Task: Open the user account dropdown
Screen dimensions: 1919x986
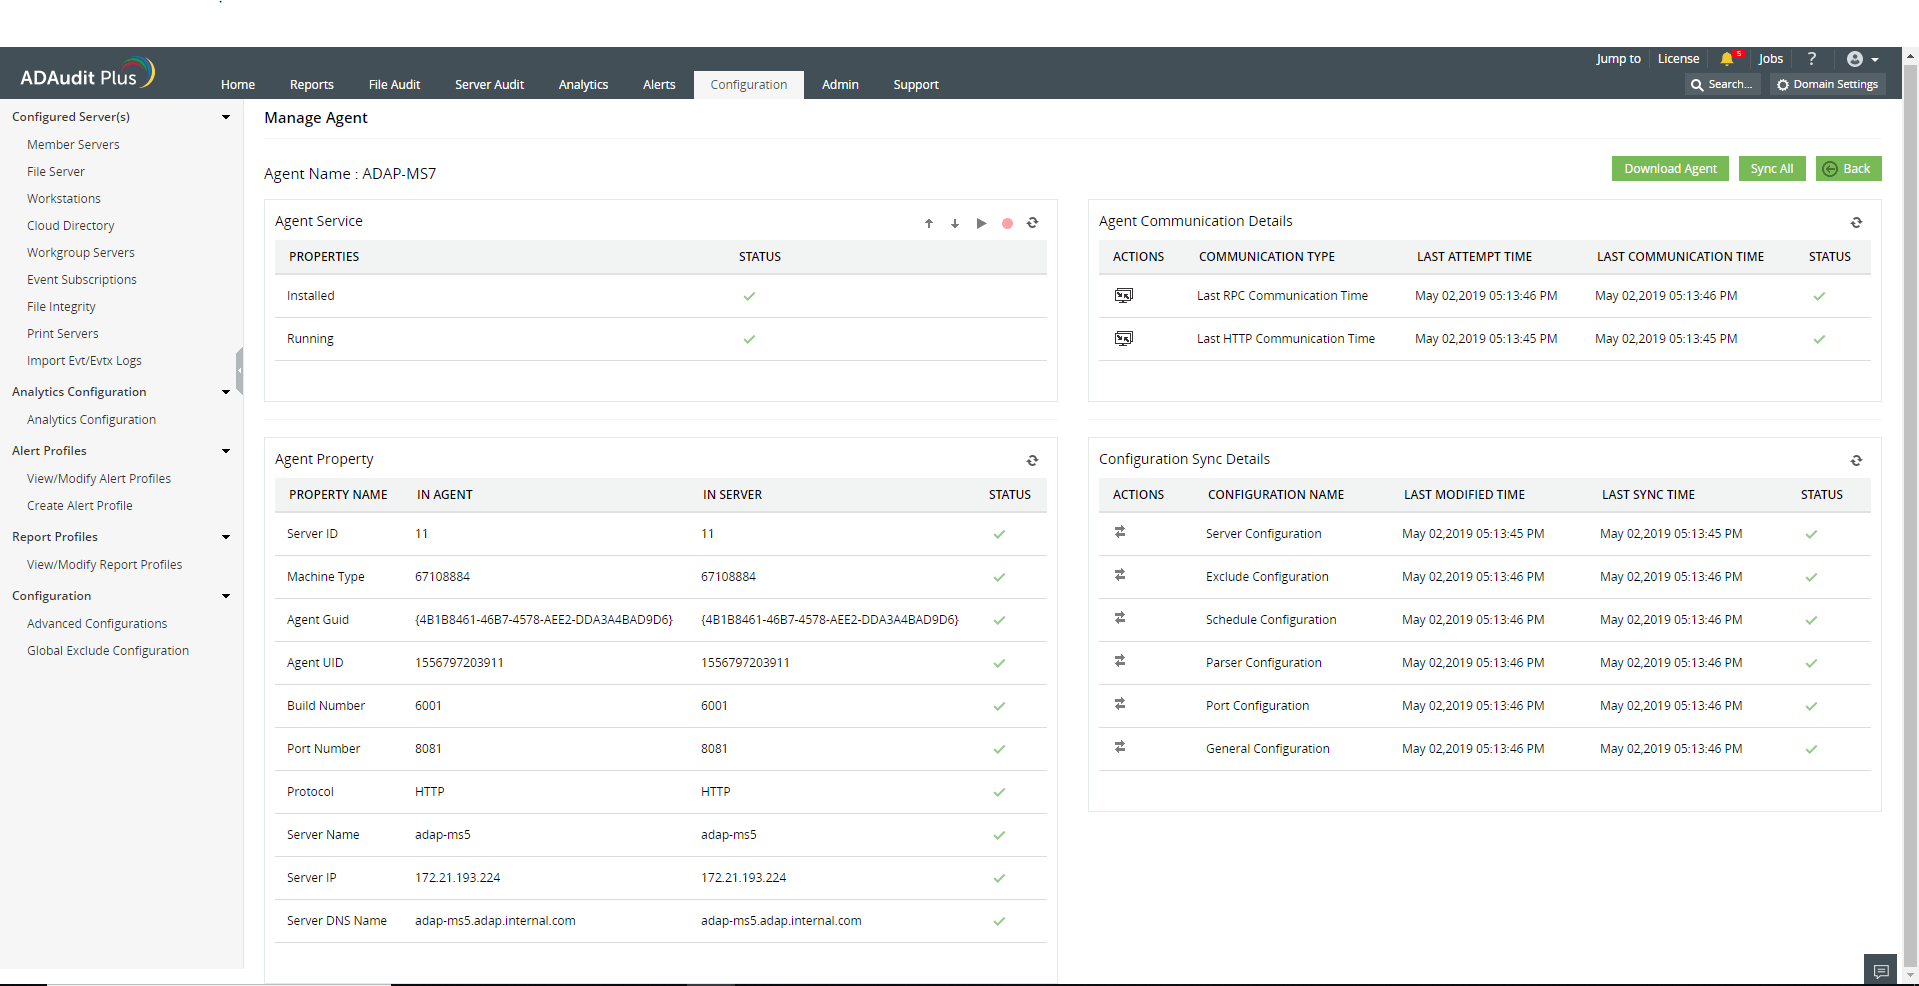Action: pos(1862,59)
